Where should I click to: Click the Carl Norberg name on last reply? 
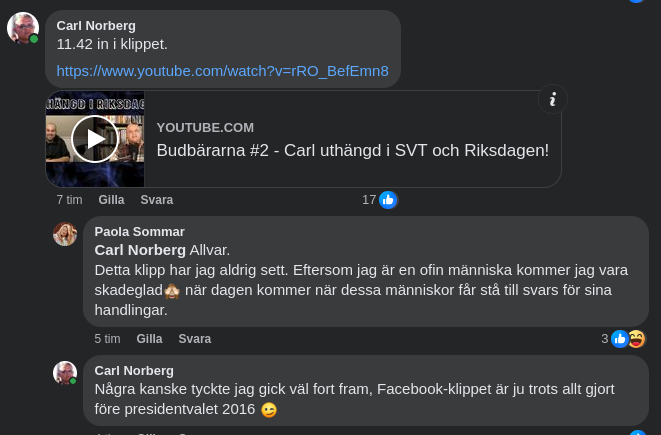click(x=134, y=371)
